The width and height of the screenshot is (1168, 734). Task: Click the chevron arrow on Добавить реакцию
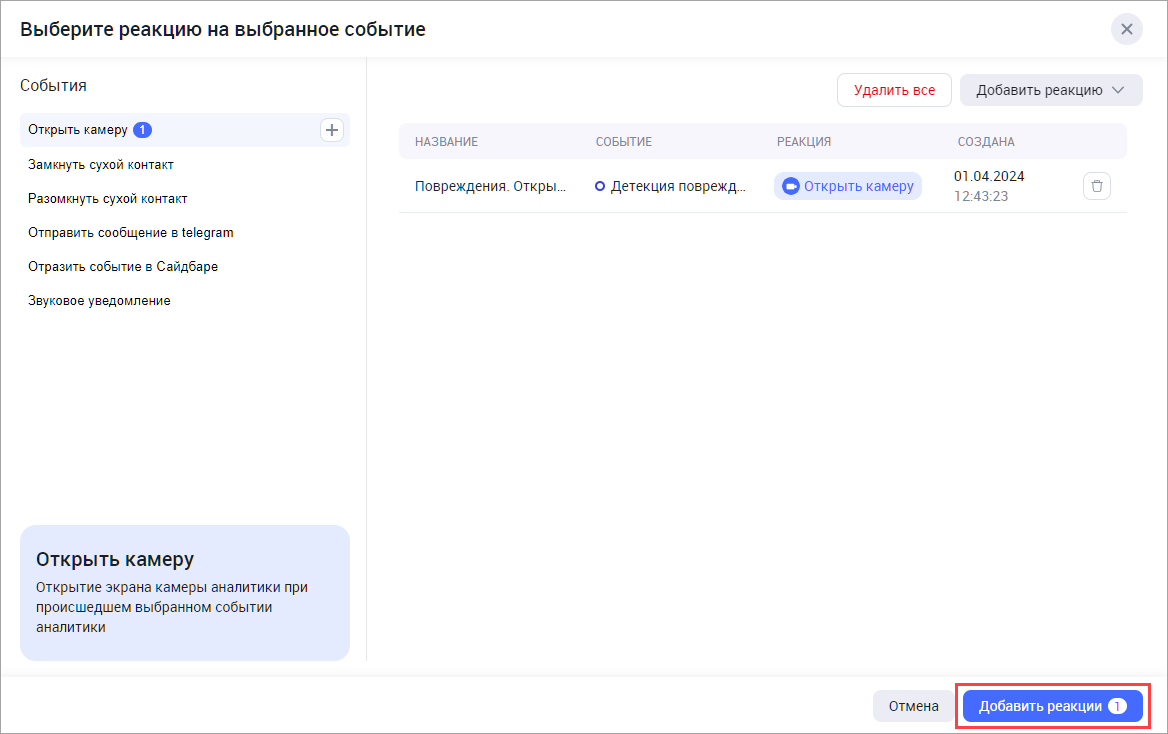point(1118,90)
